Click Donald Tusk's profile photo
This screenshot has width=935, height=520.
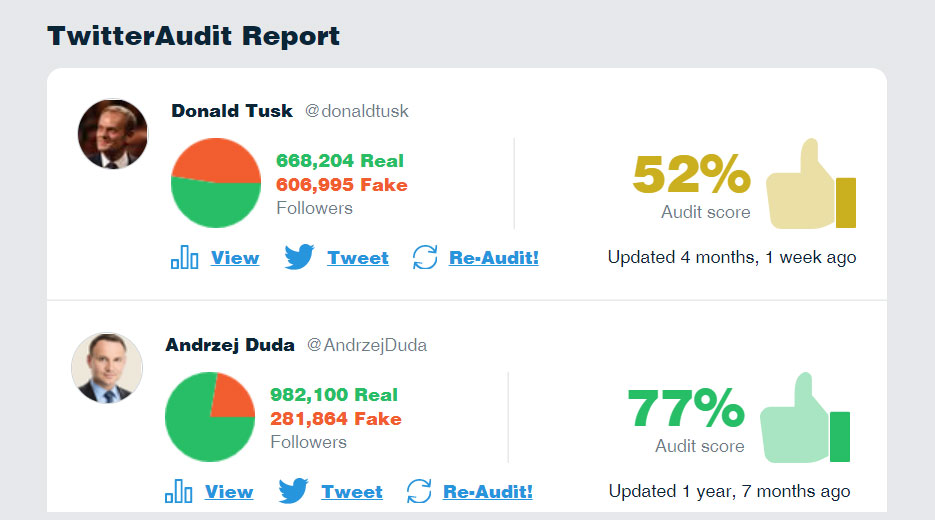click(113, 134)
